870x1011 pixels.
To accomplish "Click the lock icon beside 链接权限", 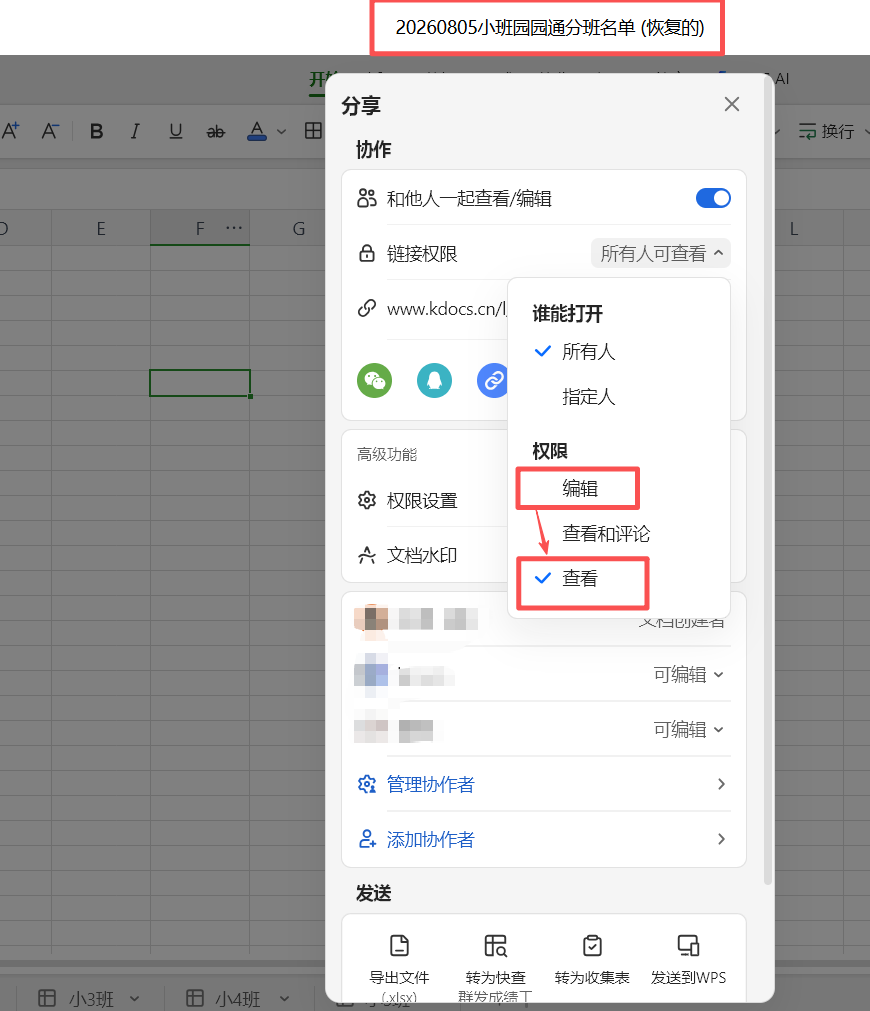I will (x=367, y=253).
